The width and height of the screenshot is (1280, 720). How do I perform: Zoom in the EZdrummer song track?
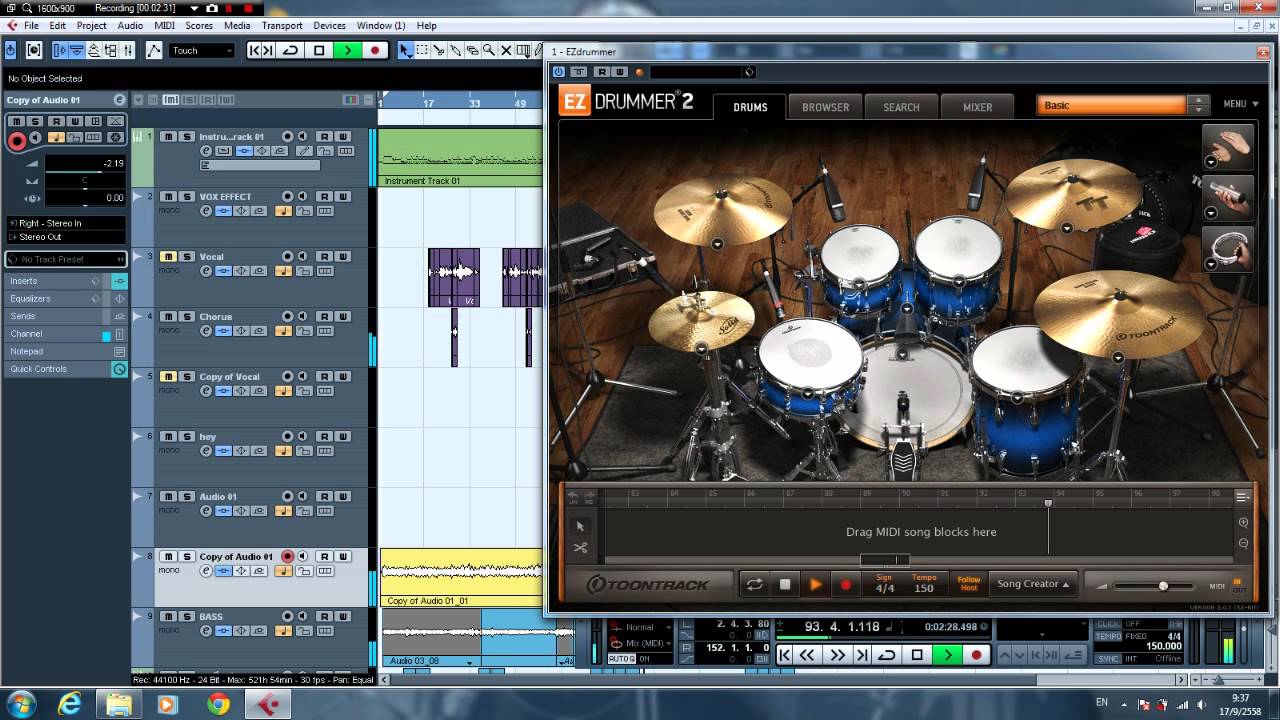(1243, 523)
